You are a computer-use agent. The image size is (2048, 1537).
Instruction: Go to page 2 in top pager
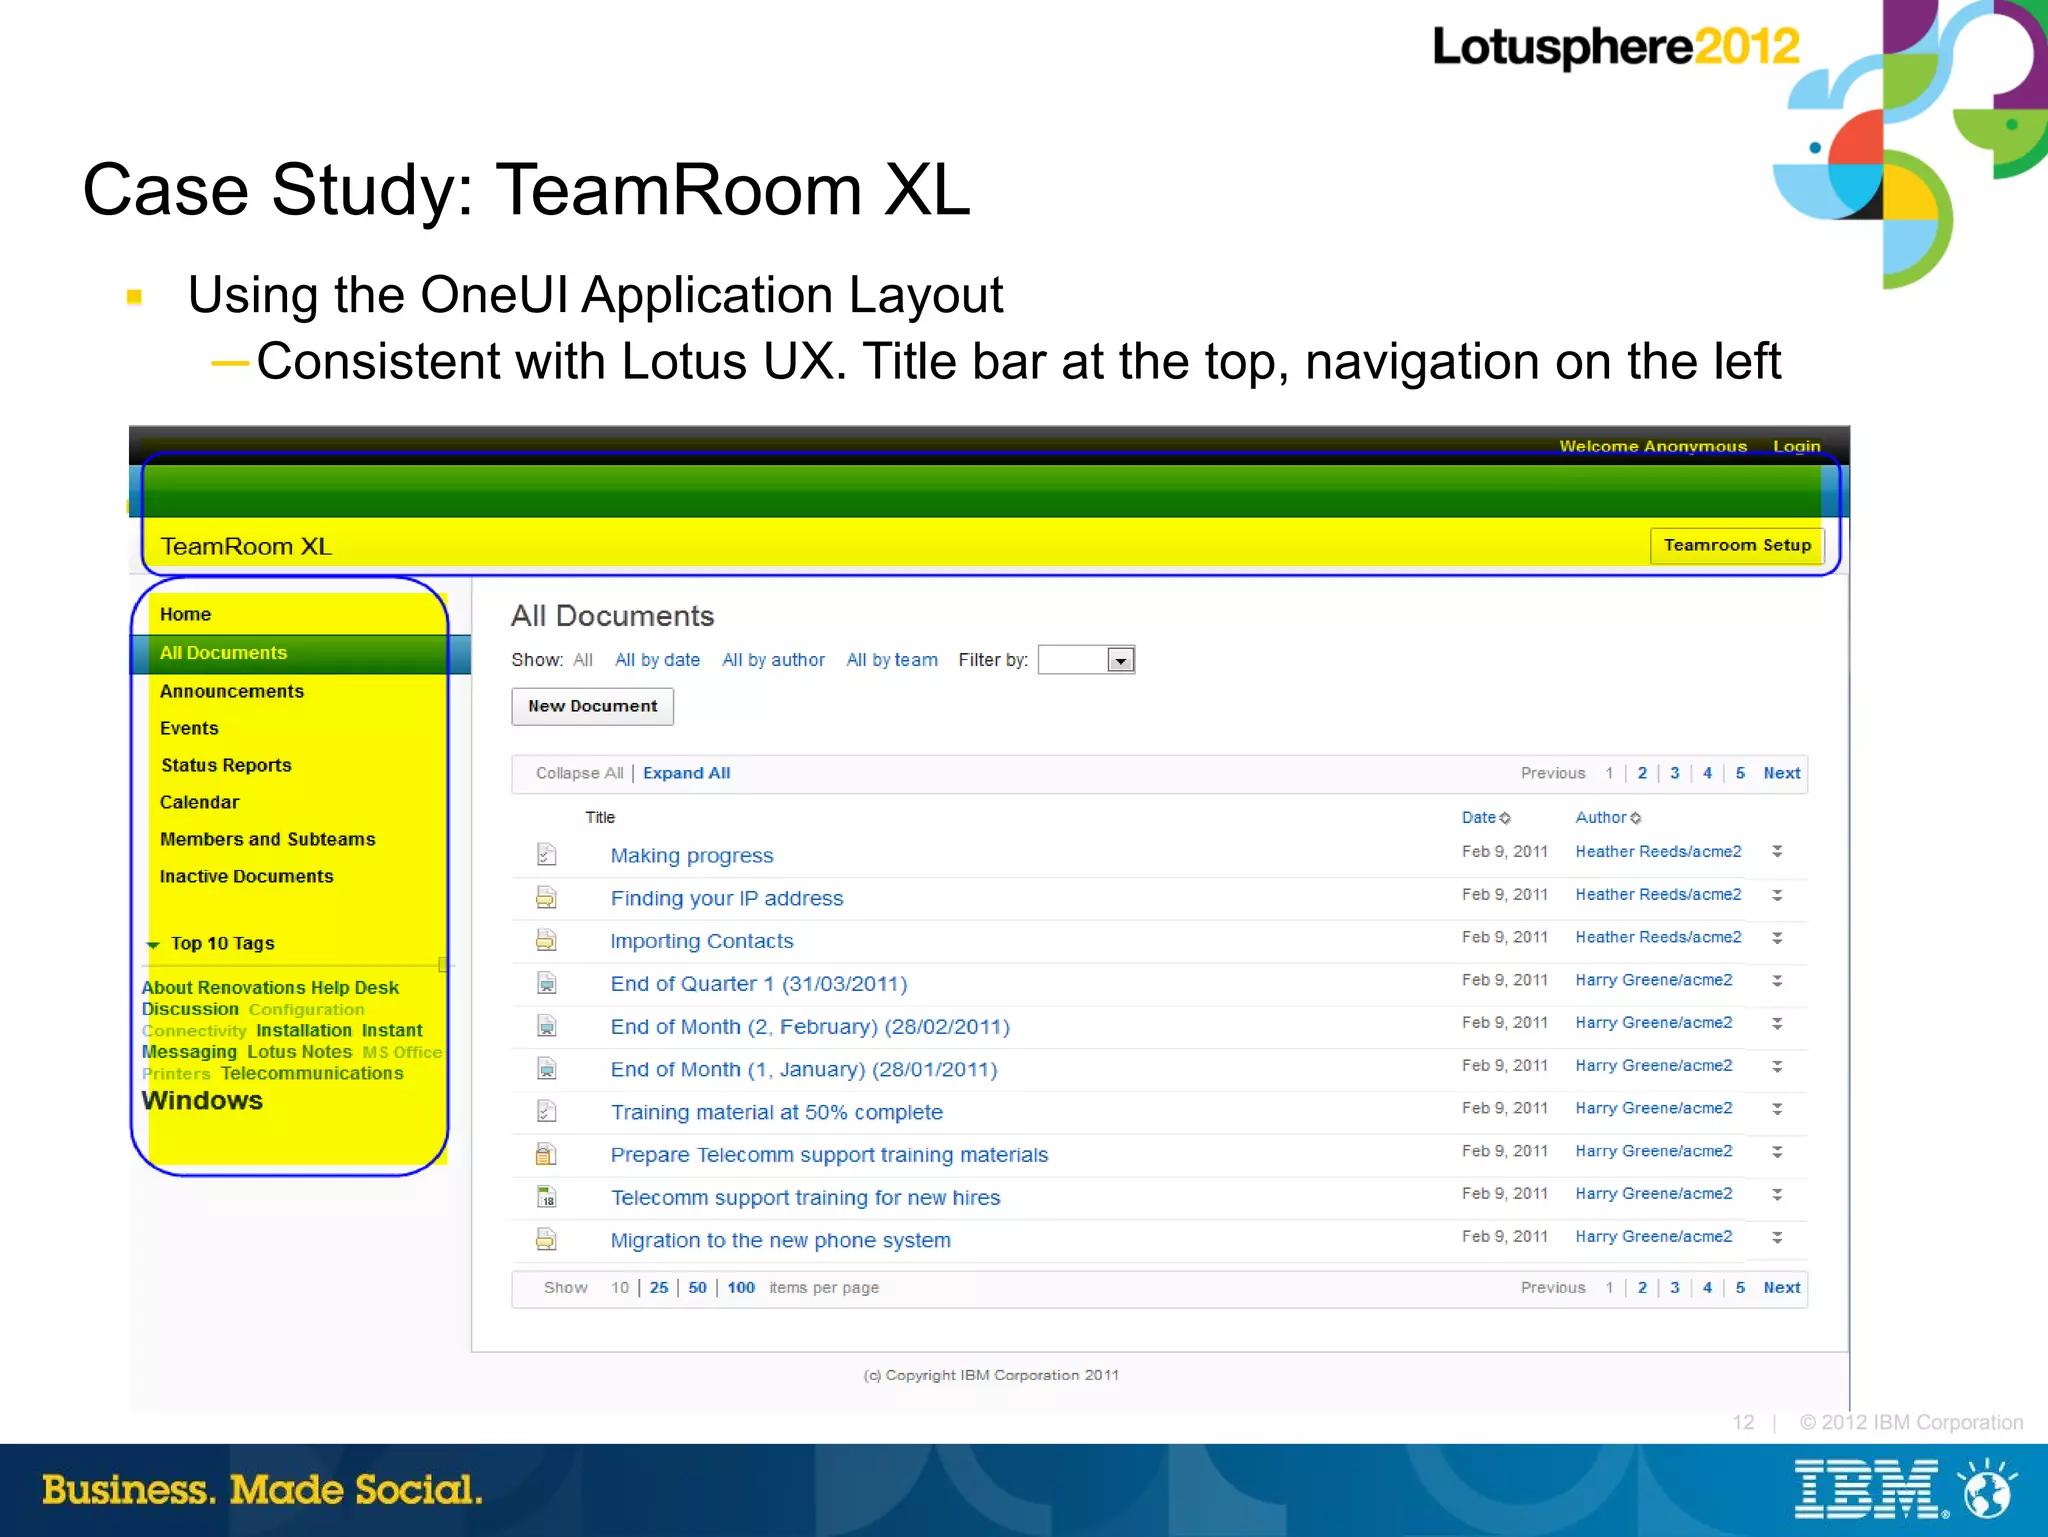coord(1642,773)
